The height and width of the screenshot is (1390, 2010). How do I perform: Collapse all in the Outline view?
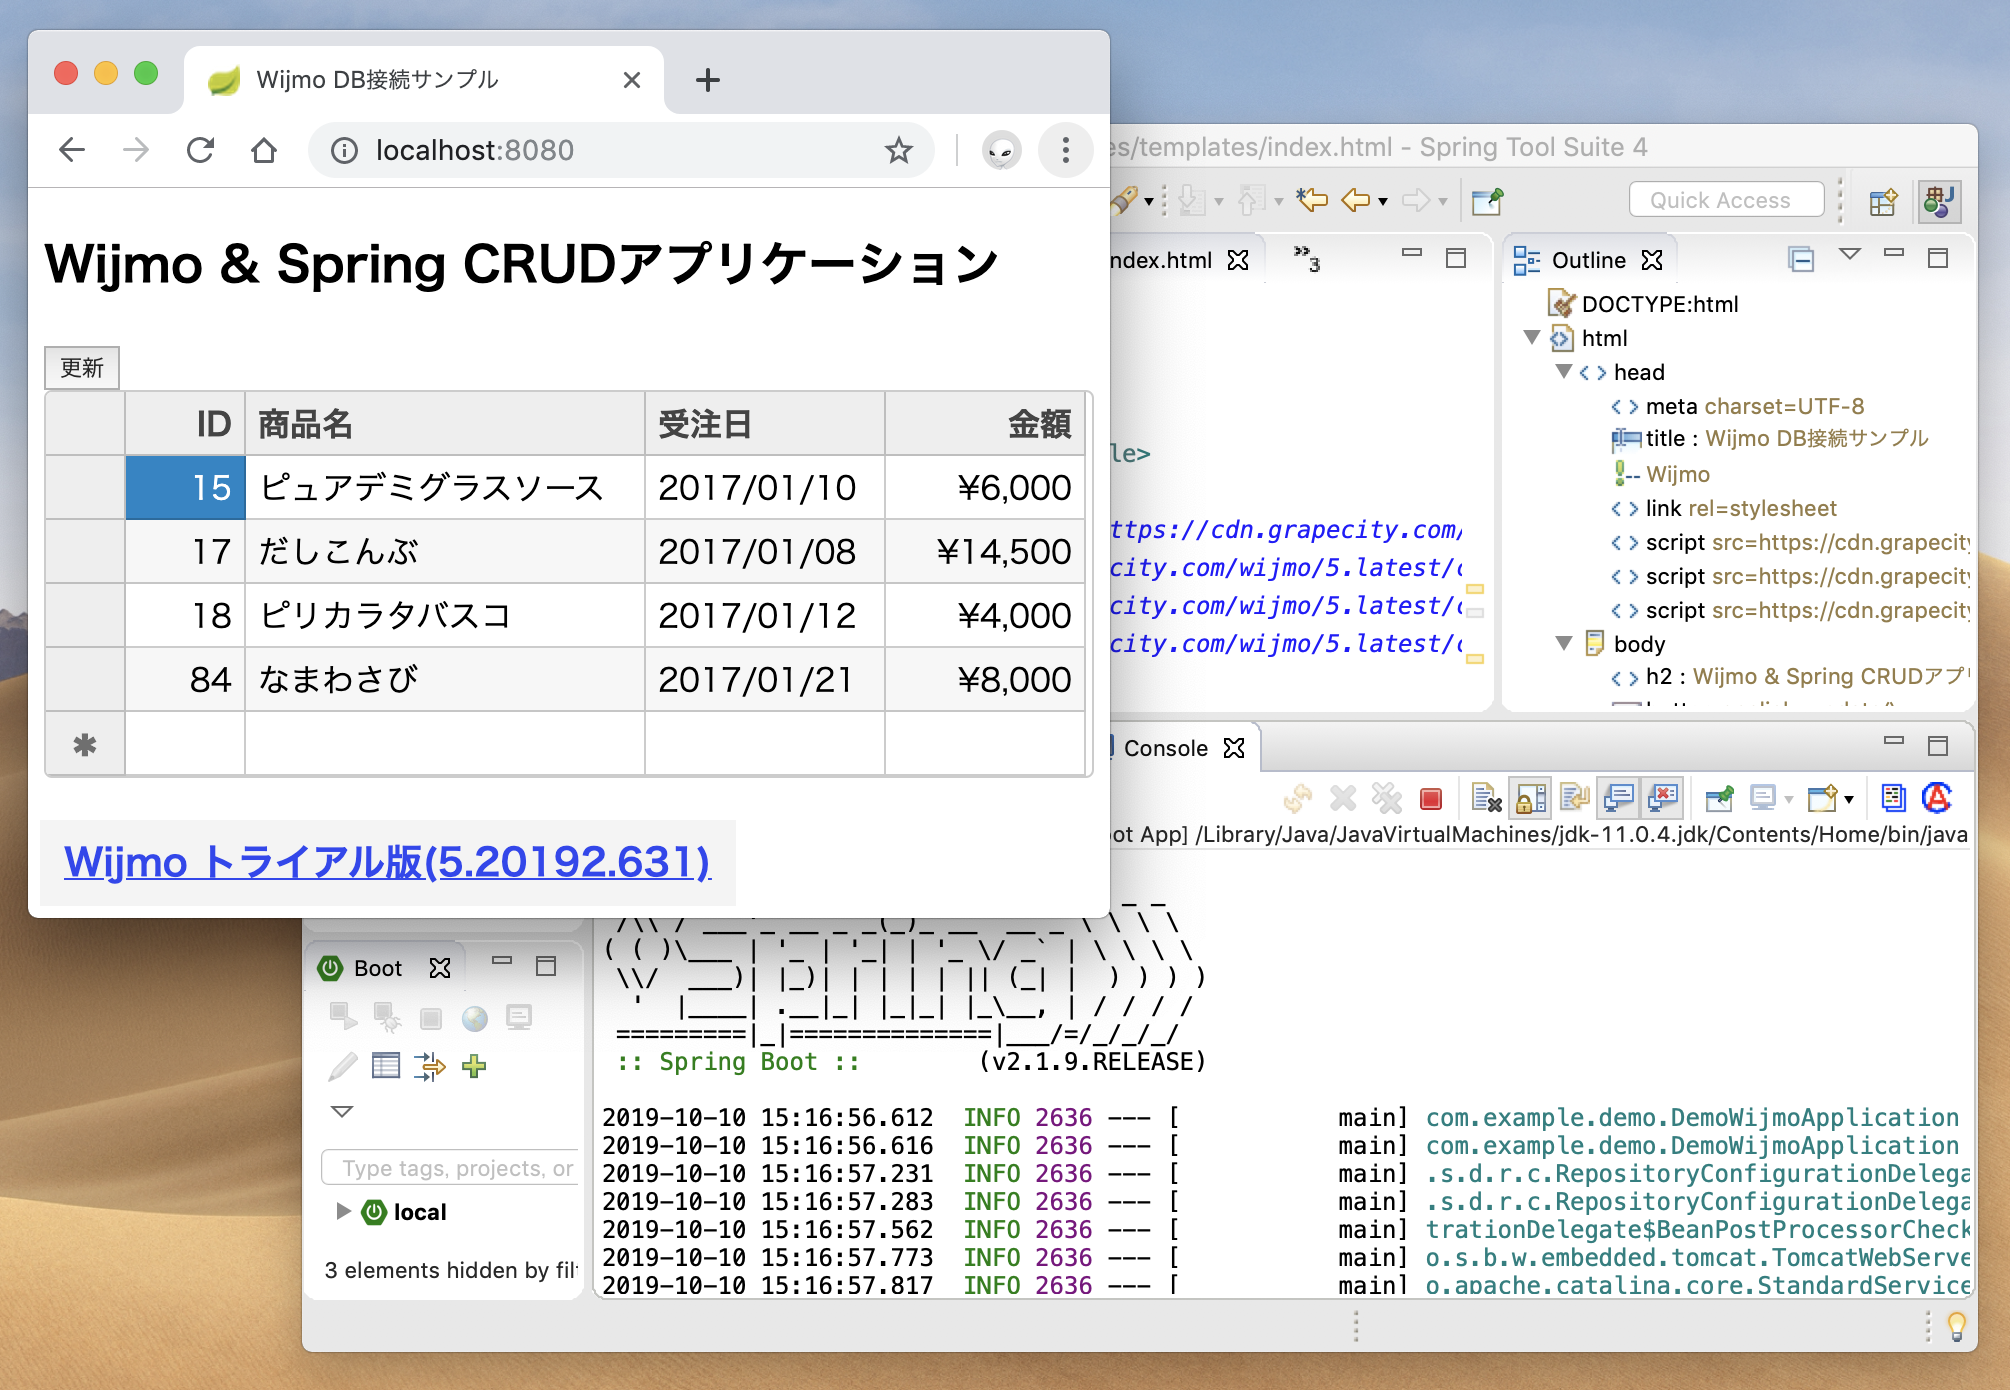point(1800,260)
